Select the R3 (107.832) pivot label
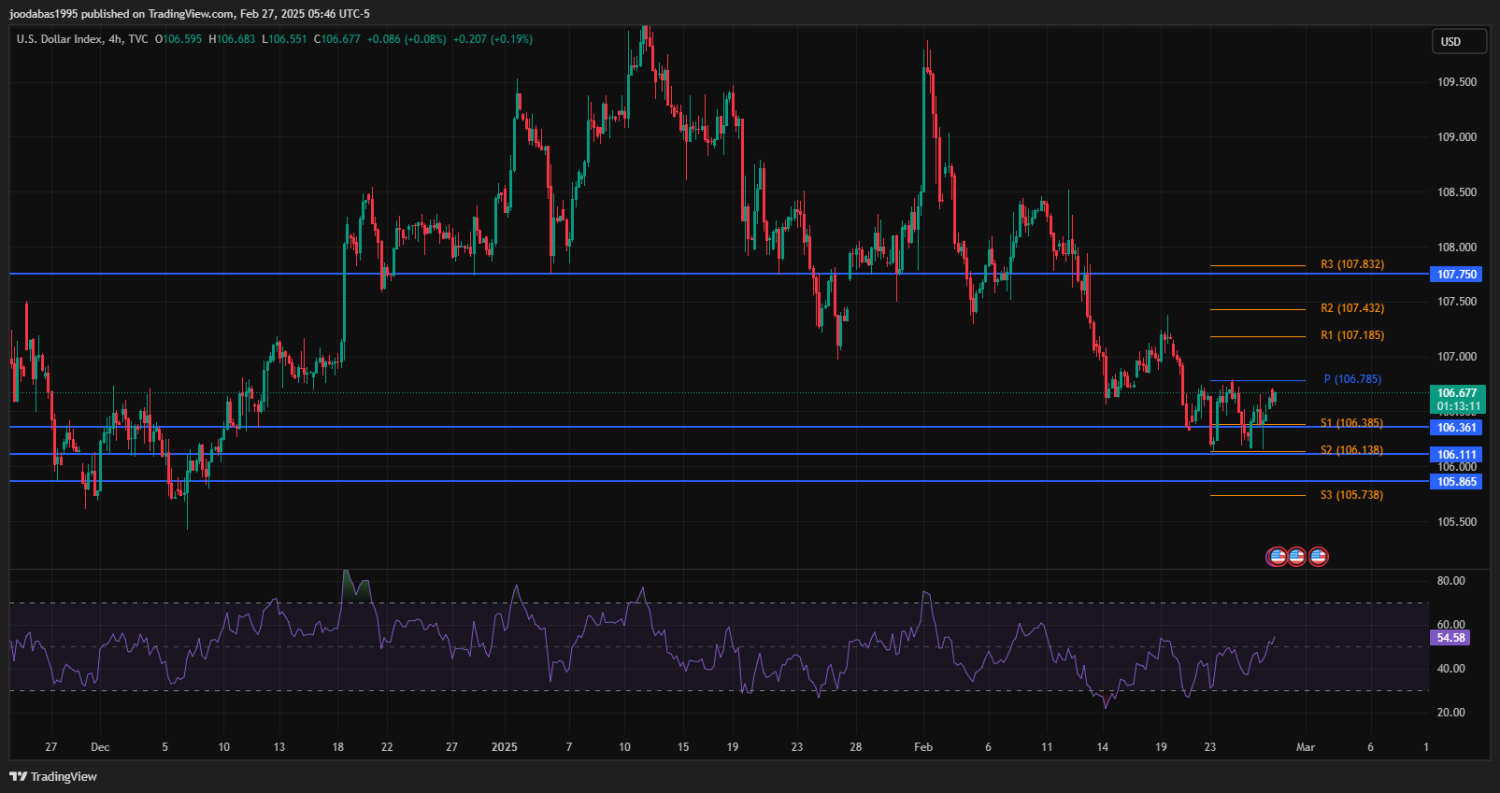The height and width of the screenshot is (793, 1500). [x=1352, y=265]
